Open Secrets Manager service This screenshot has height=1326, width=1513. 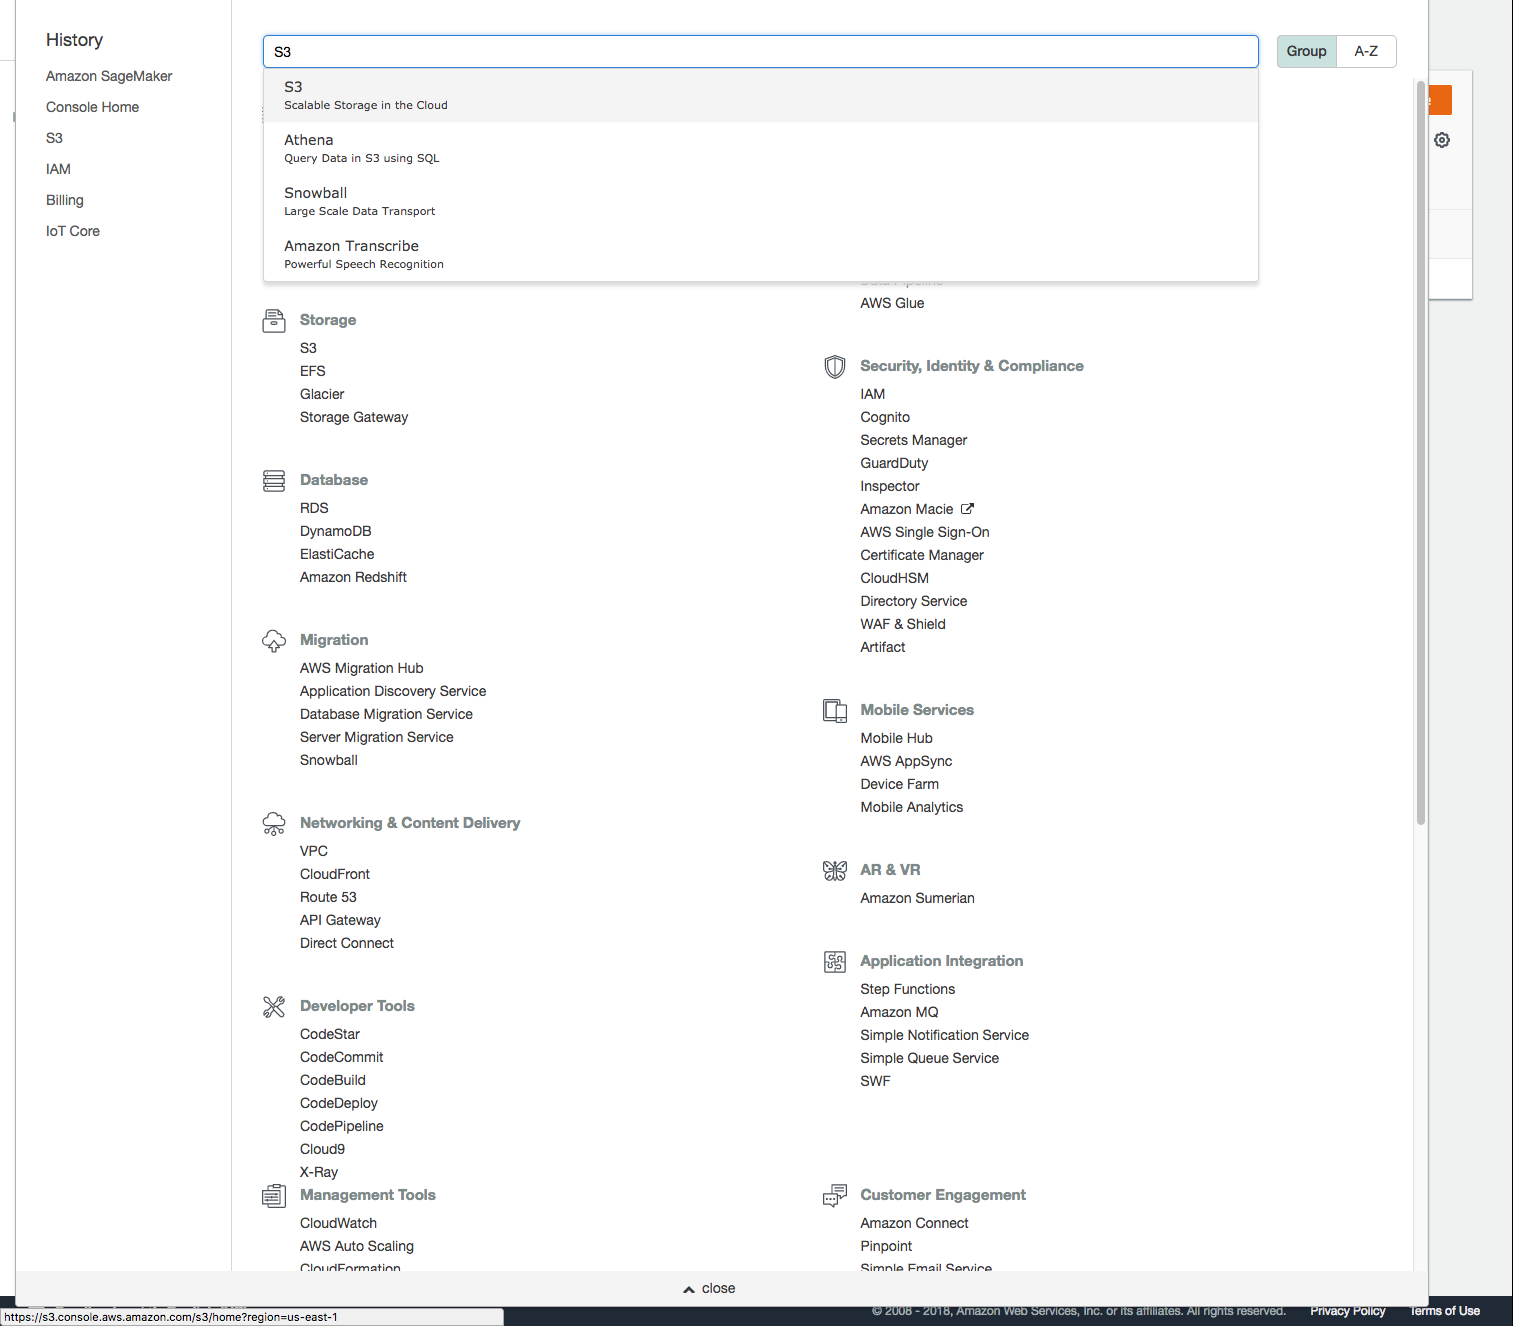pos(914,440)
